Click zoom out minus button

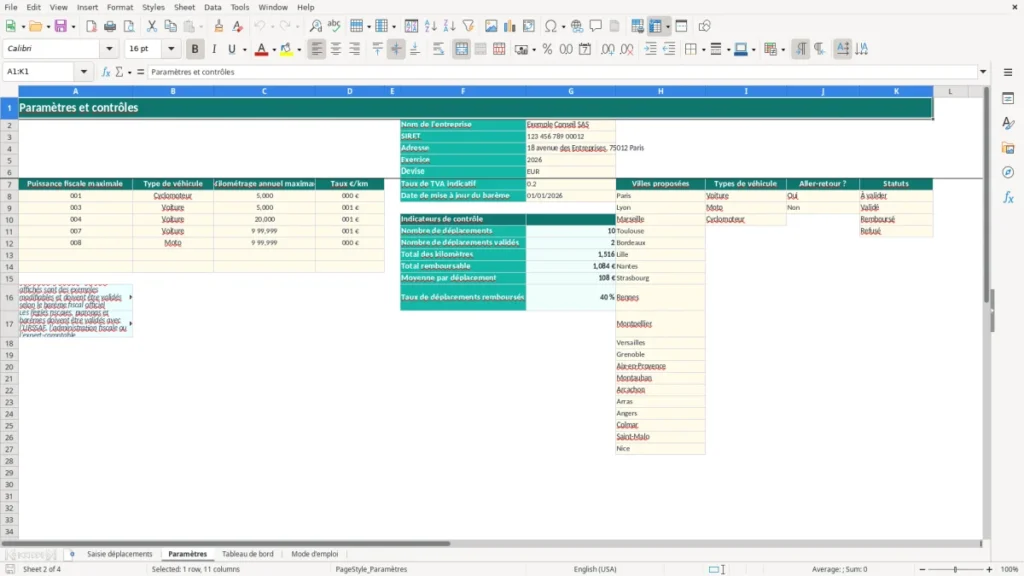(922, 569)
